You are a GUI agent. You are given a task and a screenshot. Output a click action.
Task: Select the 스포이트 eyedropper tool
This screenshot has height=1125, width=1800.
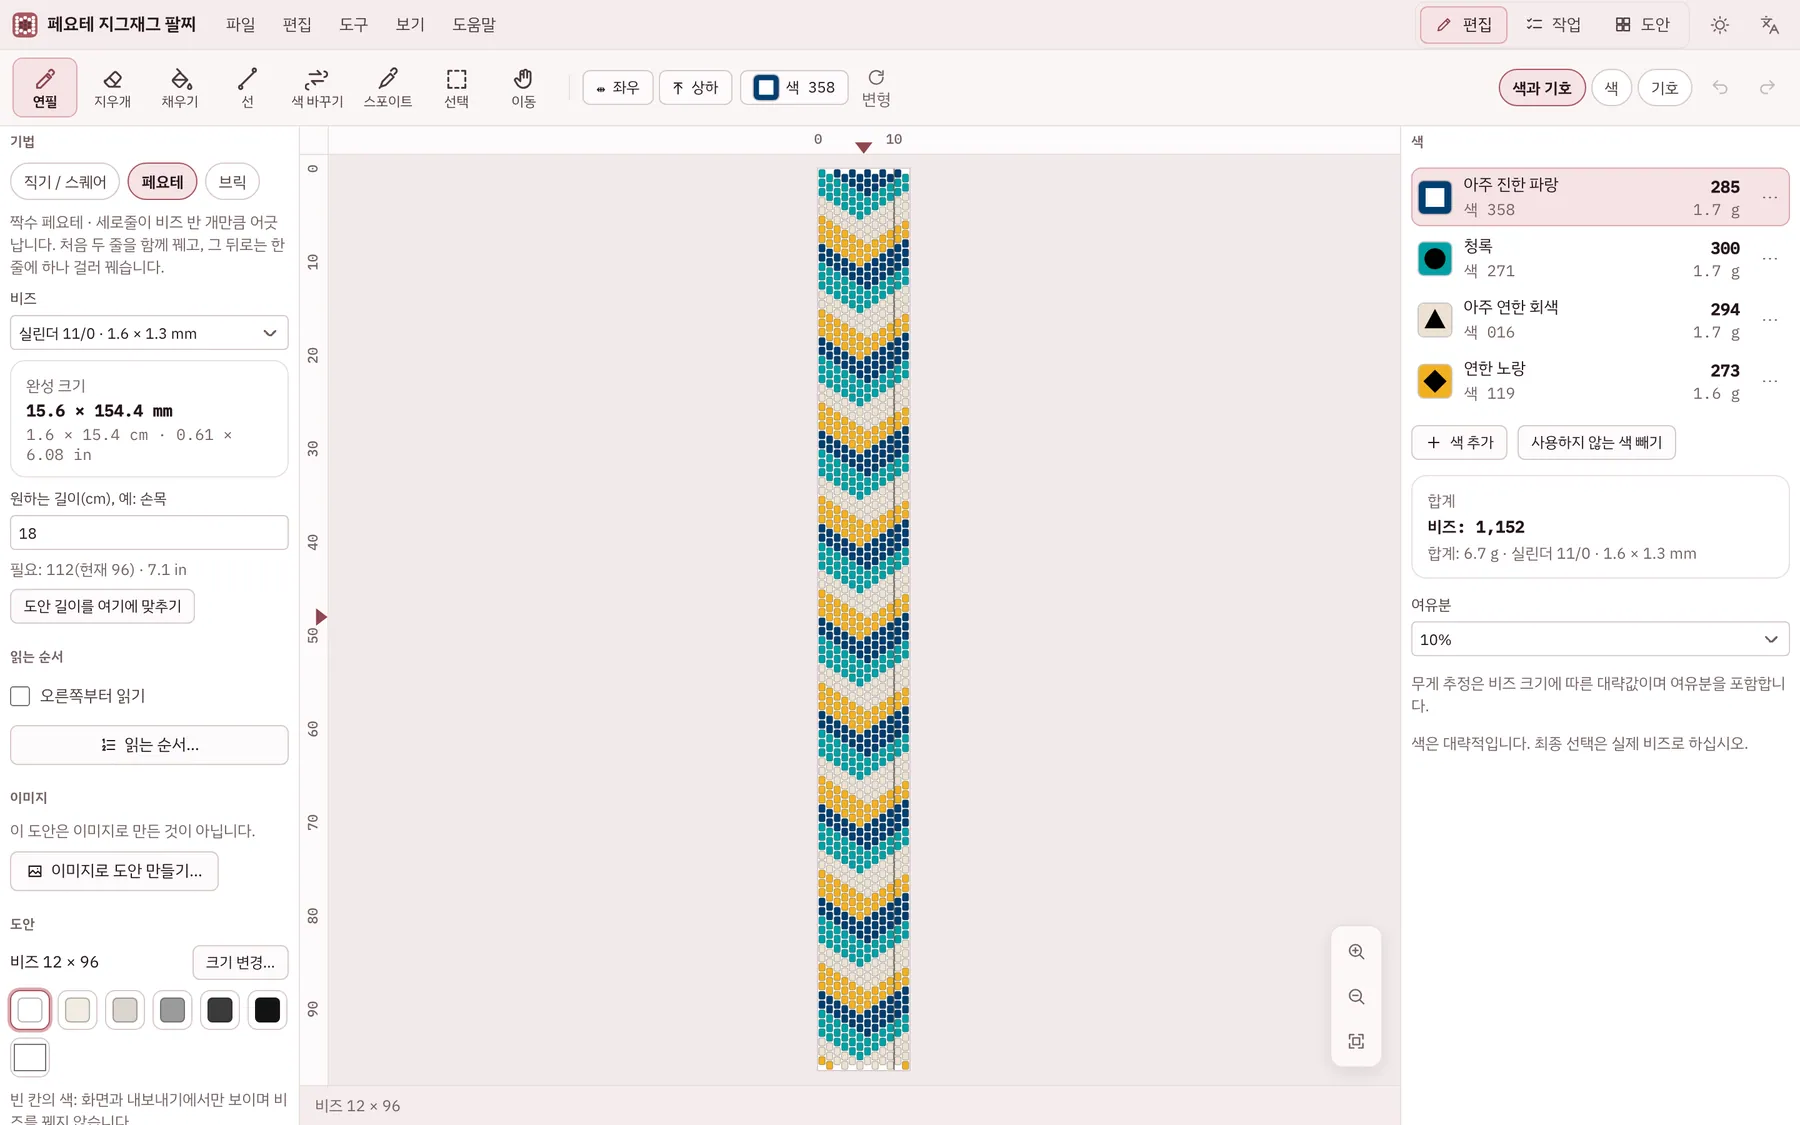pyautogui.click(x=388, y=88)
